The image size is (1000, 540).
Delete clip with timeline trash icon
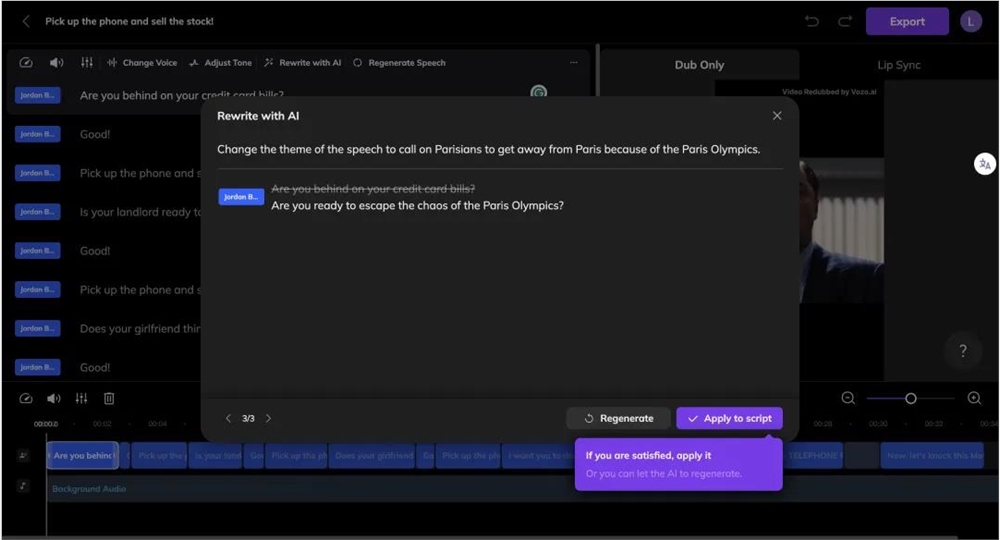click(109, 398)
